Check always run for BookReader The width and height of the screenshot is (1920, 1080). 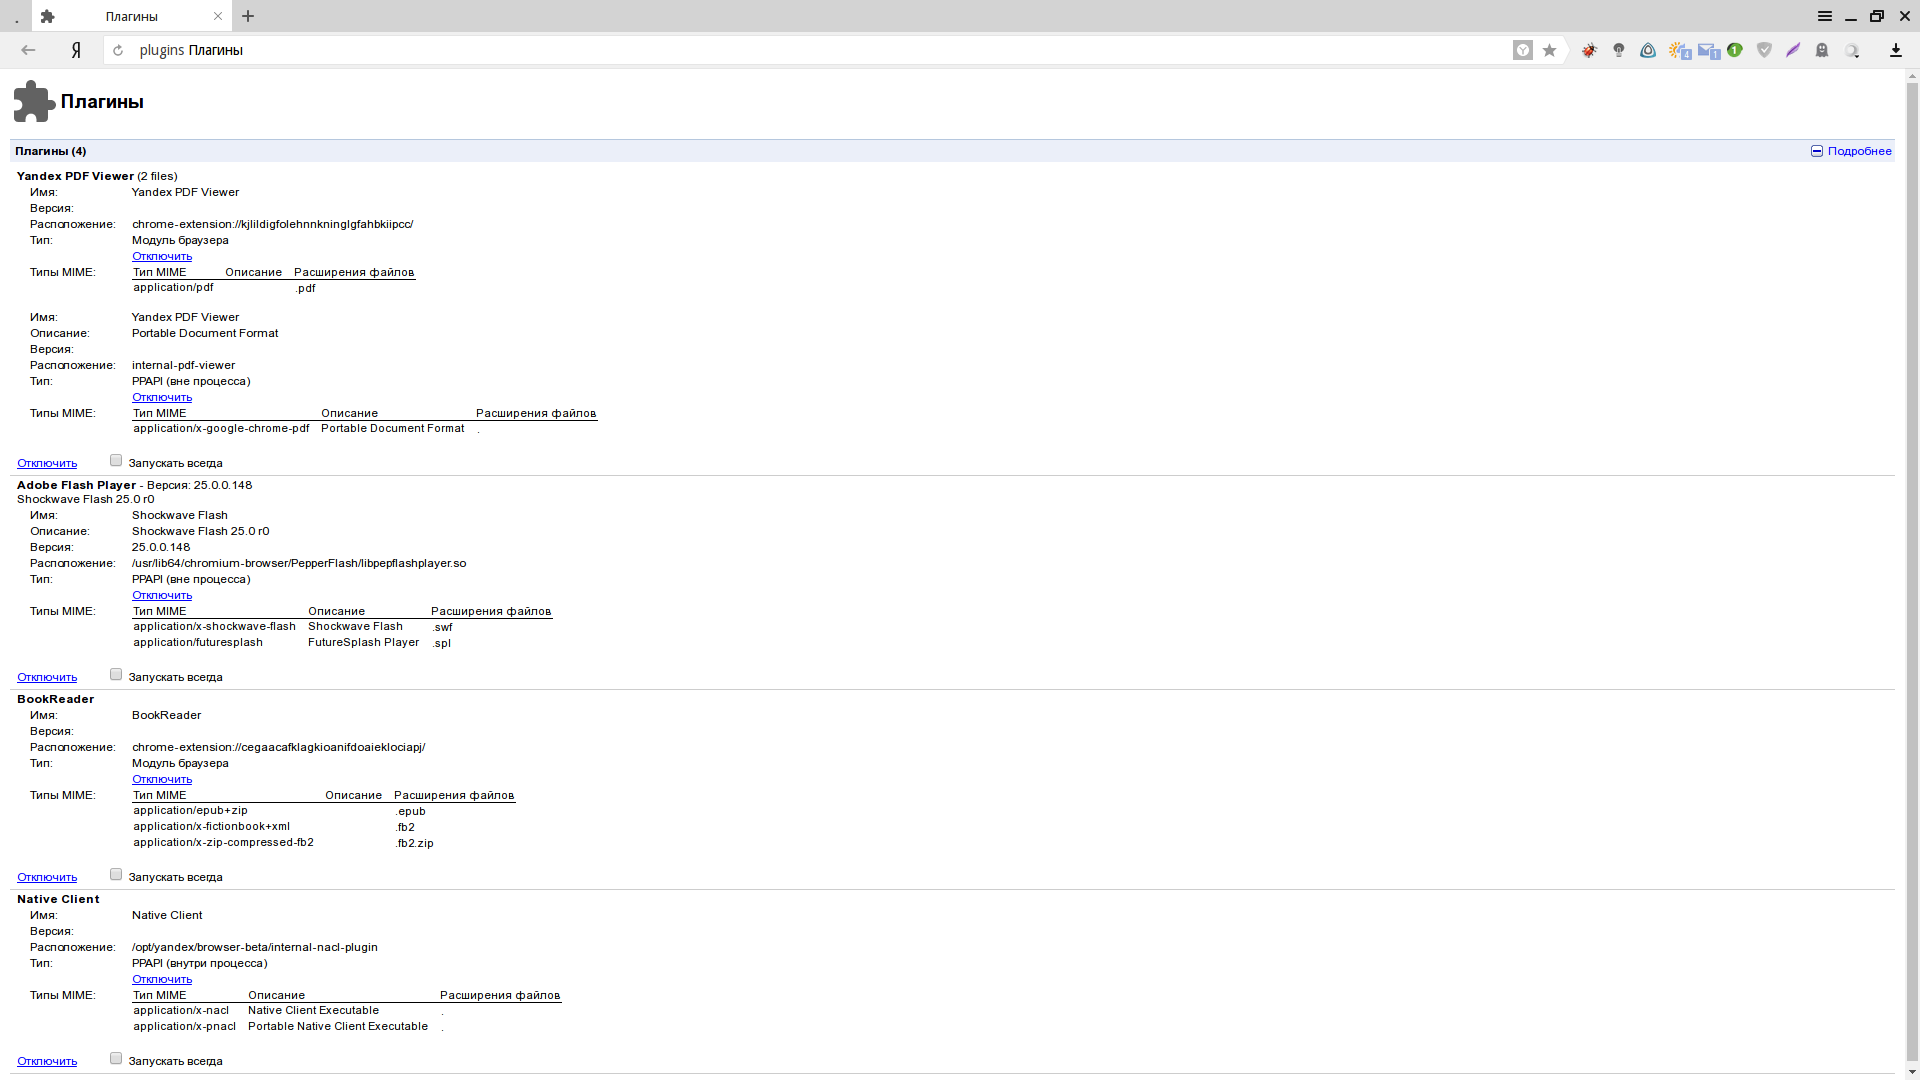pos(116,875)
